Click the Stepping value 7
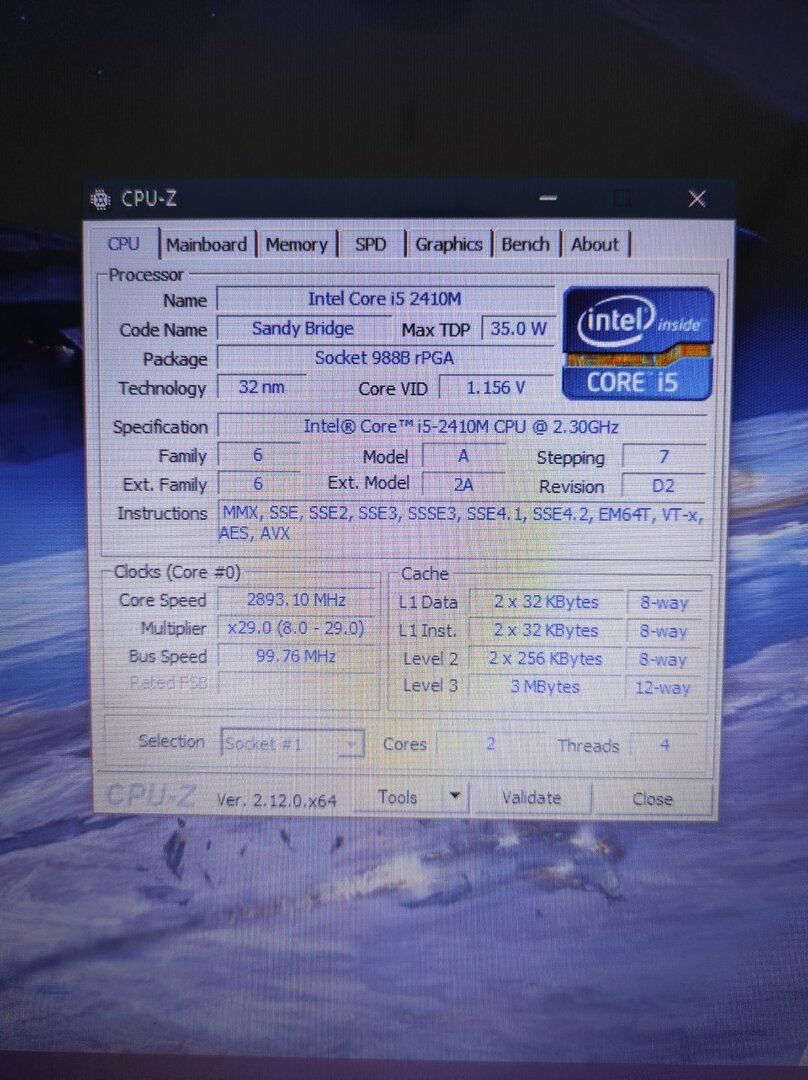The width and height of the screenshot is (808, 1080). (x=663, y=457)
